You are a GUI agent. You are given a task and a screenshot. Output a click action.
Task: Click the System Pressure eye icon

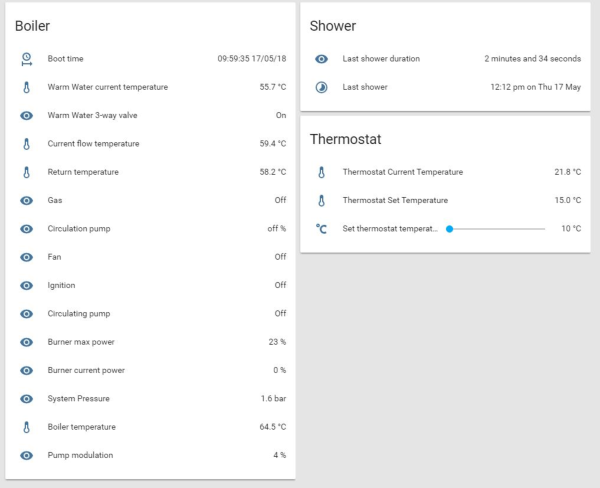[27, 399]
